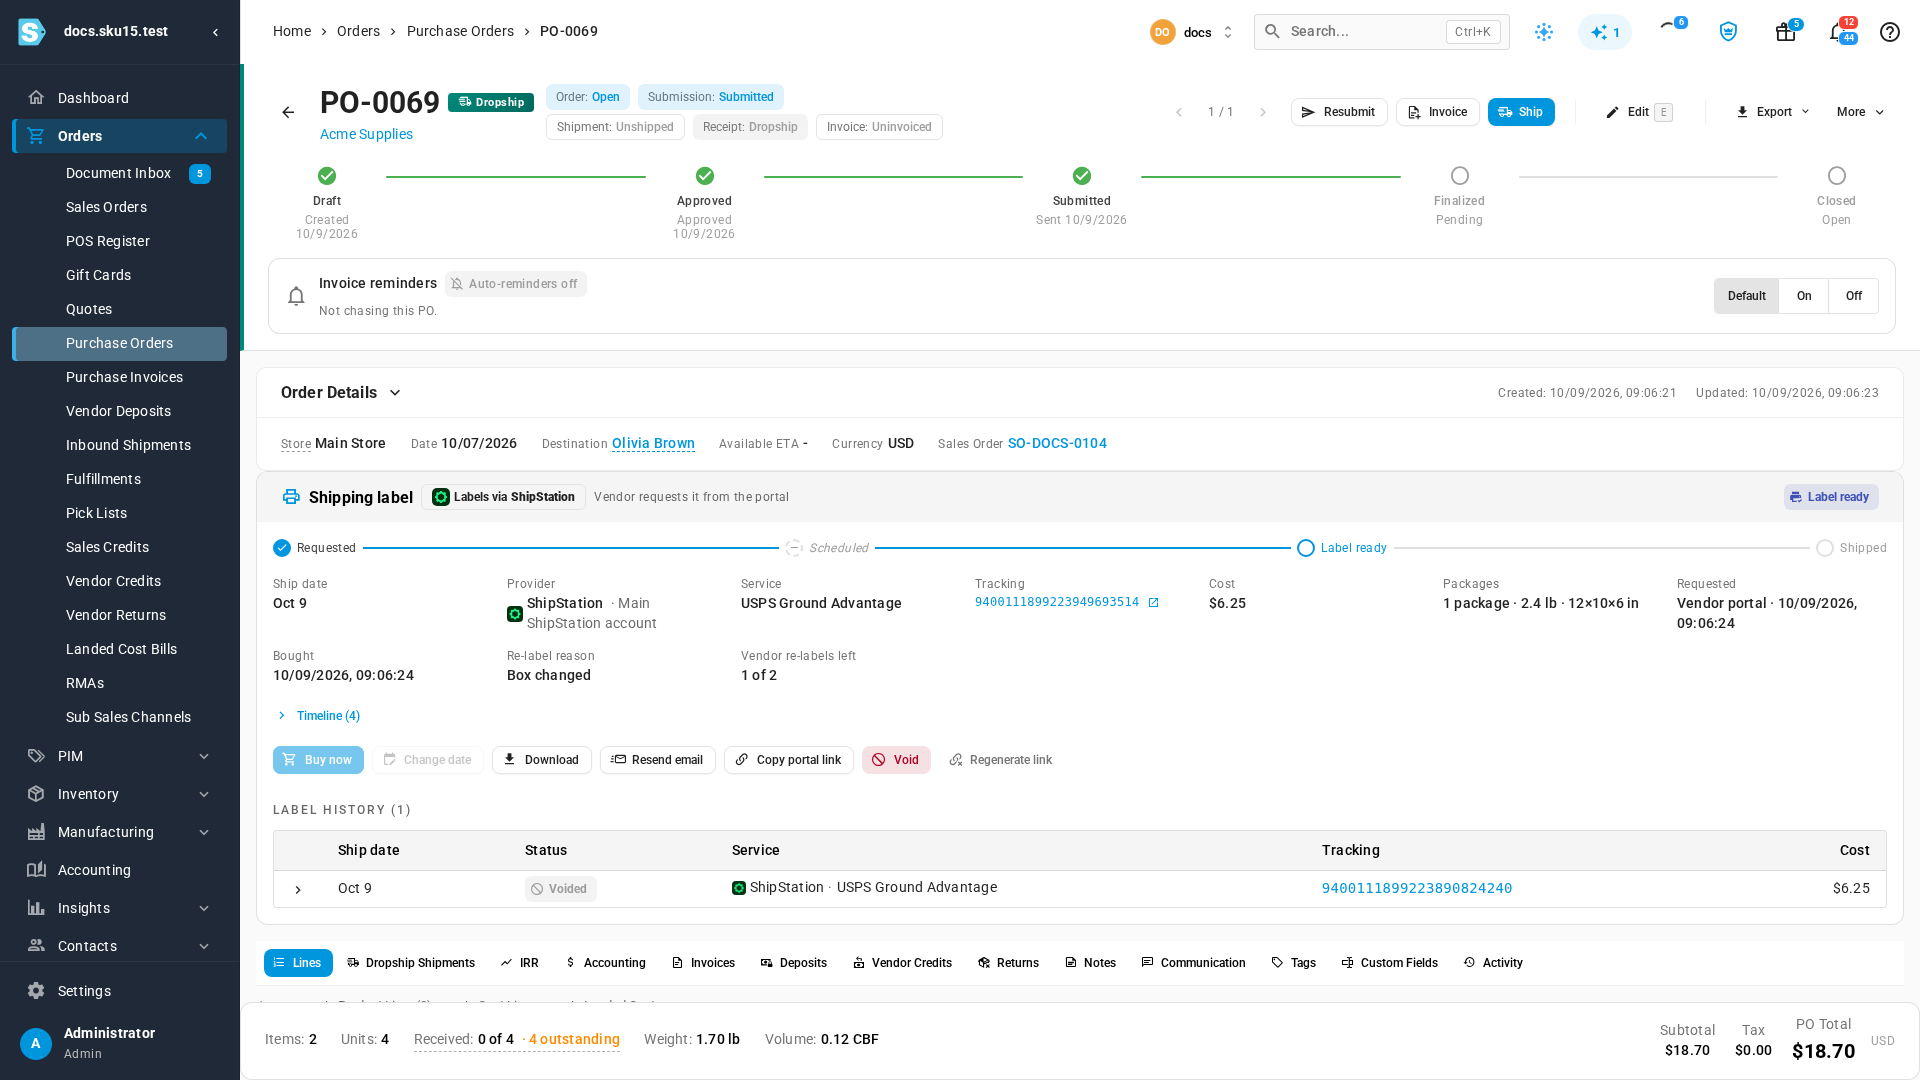Open the notifications bell icon
The height and width of the screenshot is (1080, 1920).
tap(1837, 32)
